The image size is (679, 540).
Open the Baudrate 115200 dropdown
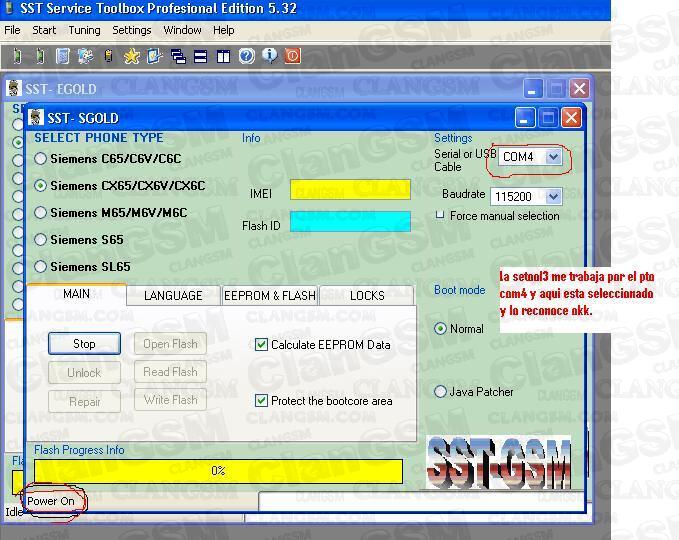click(x=553, y=197)
